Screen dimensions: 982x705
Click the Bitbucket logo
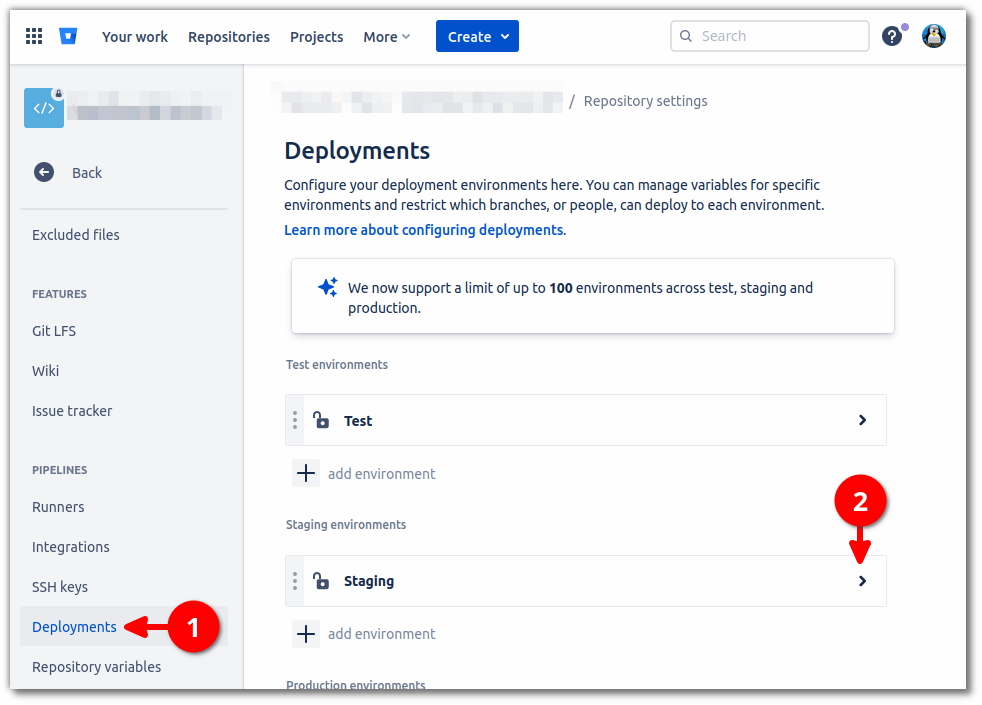click(67, 36)
